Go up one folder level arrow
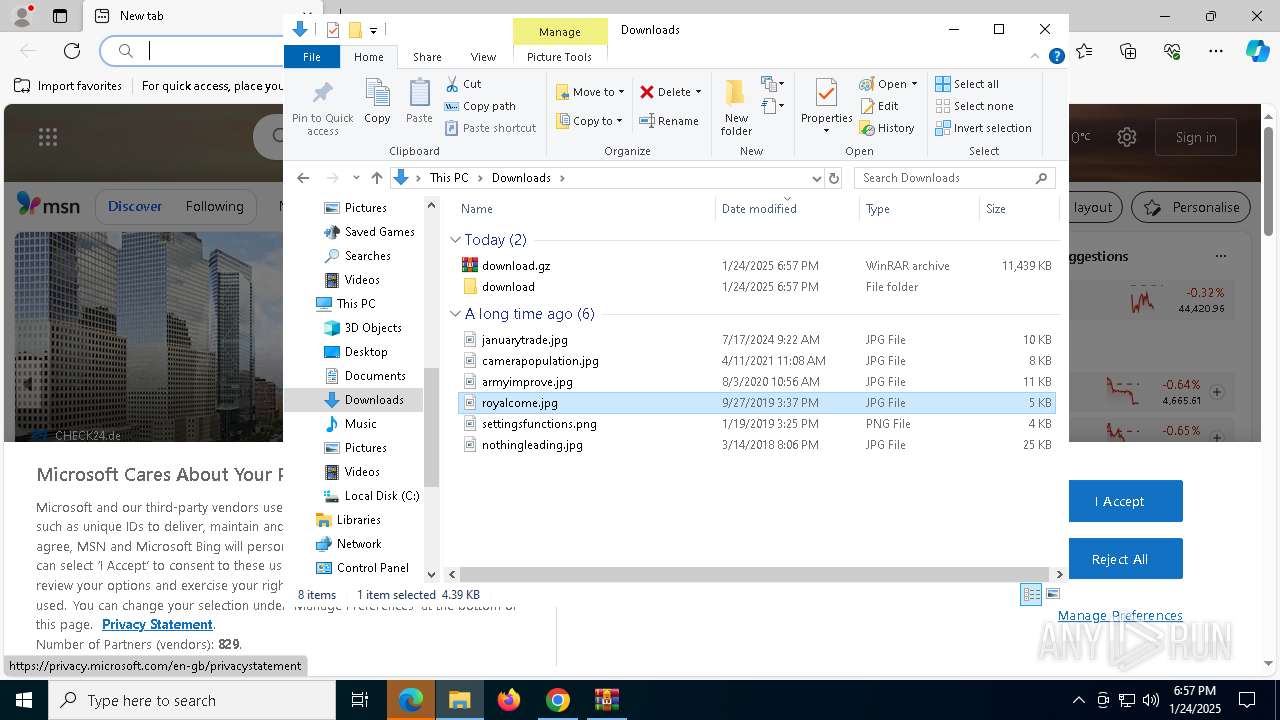The width and height of the screenshot is (1280, 720). click(376, 178)
